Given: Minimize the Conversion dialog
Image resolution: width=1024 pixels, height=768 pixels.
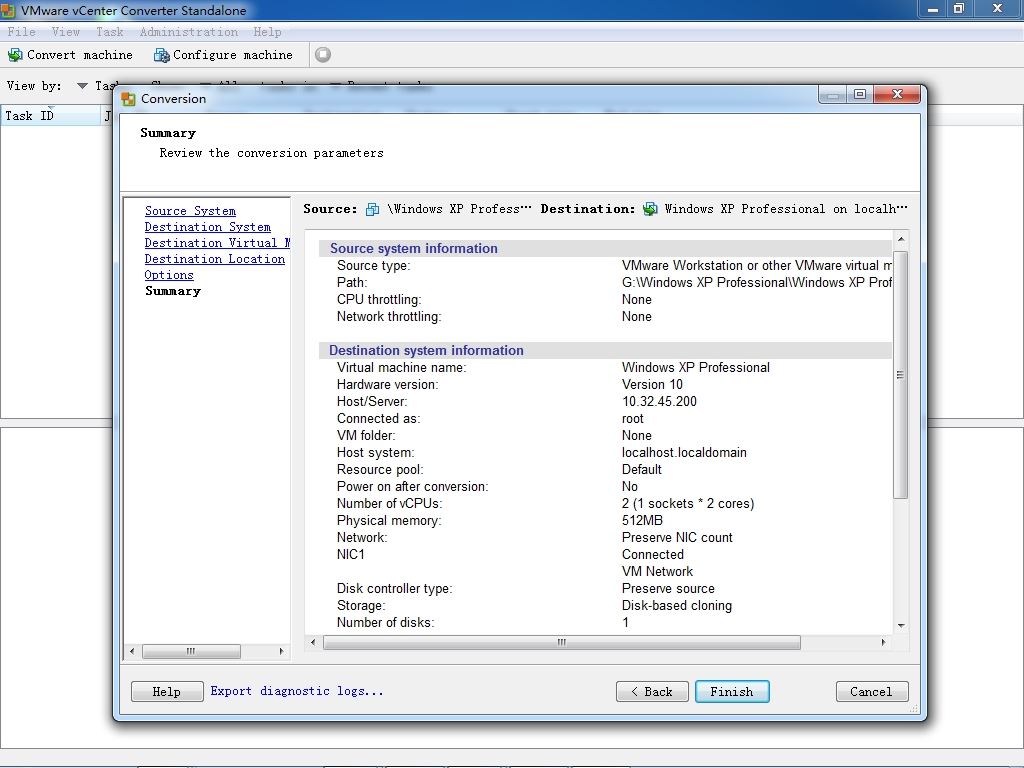Looking at the screenshot, I should 833,95.
